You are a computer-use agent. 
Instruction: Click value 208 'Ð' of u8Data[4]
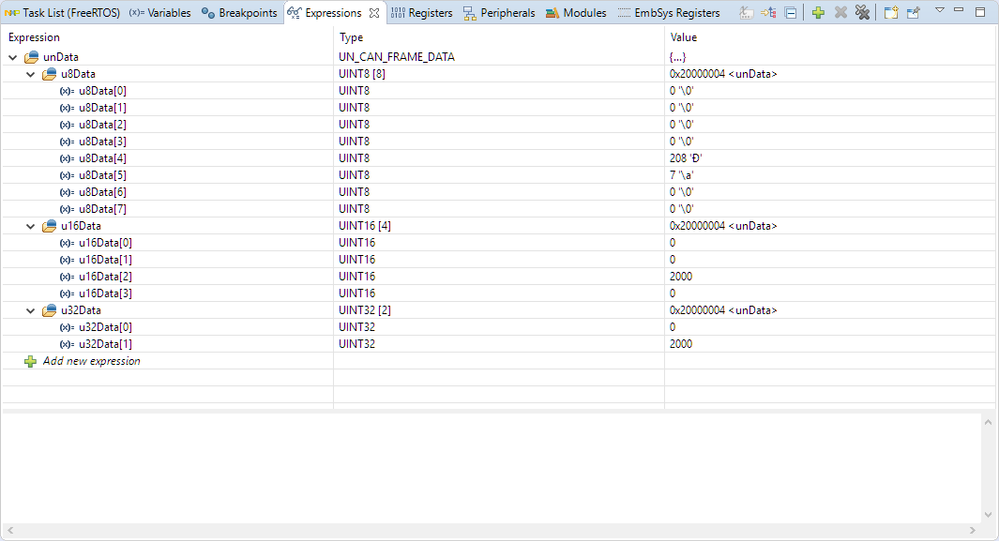(x=686, y=158)
